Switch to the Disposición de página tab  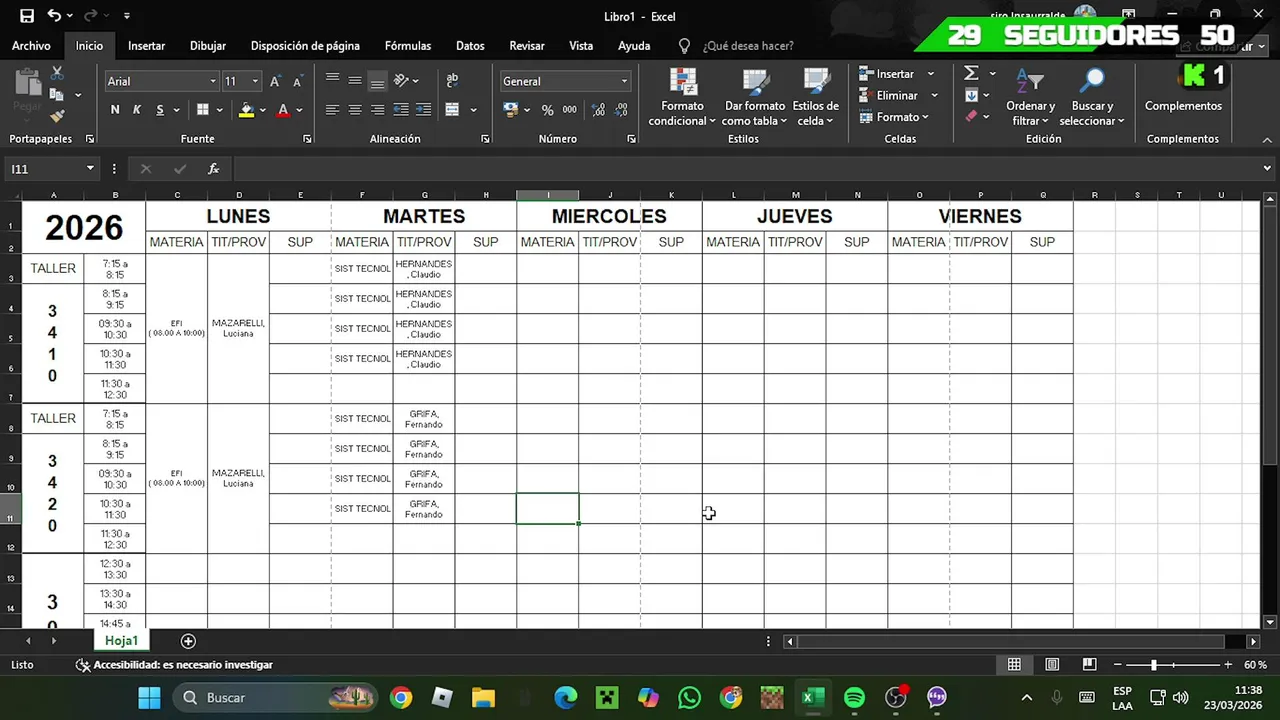pyautogui.click(x=305, y=46)
